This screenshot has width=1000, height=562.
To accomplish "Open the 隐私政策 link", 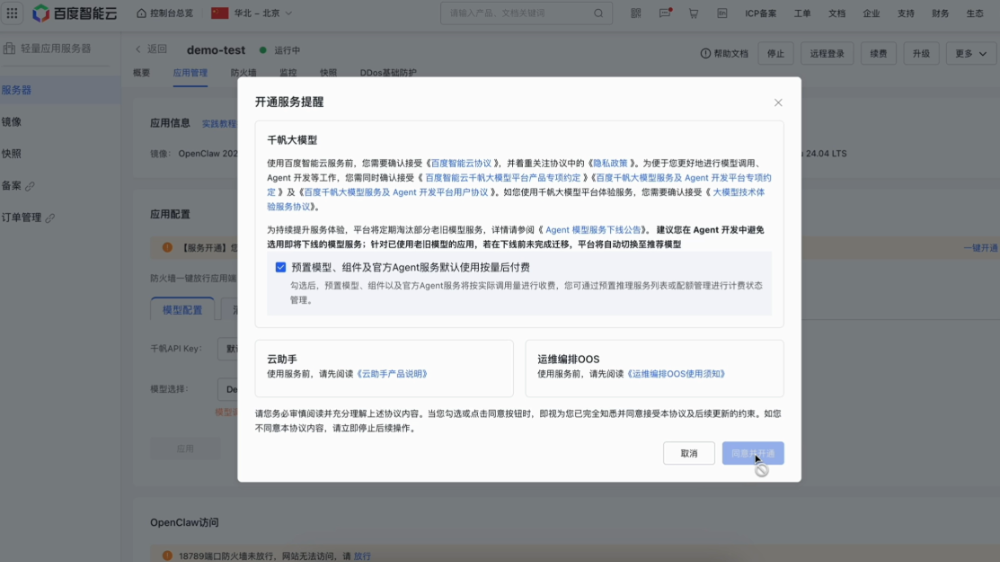I will click(611, 162).
